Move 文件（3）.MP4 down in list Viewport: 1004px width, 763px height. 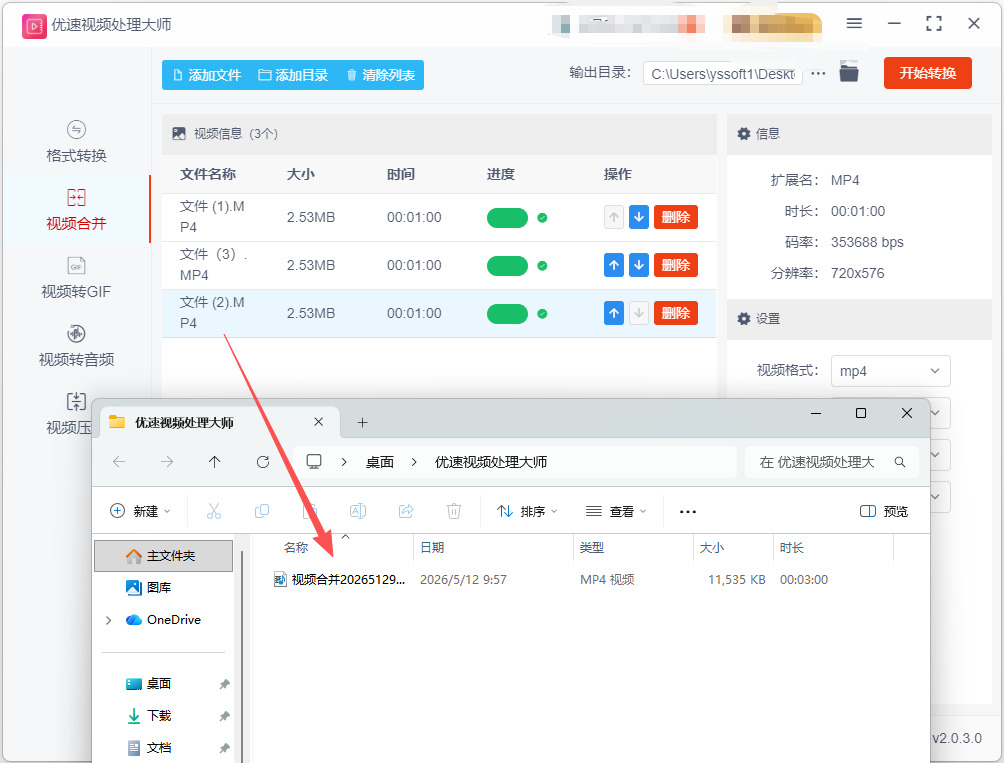(x=638, y=265)
